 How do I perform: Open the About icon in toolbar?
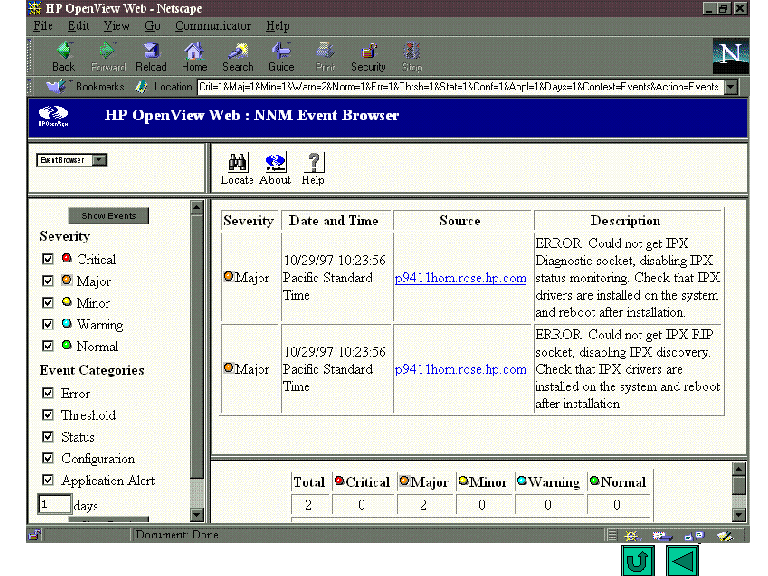pos(275,163)
